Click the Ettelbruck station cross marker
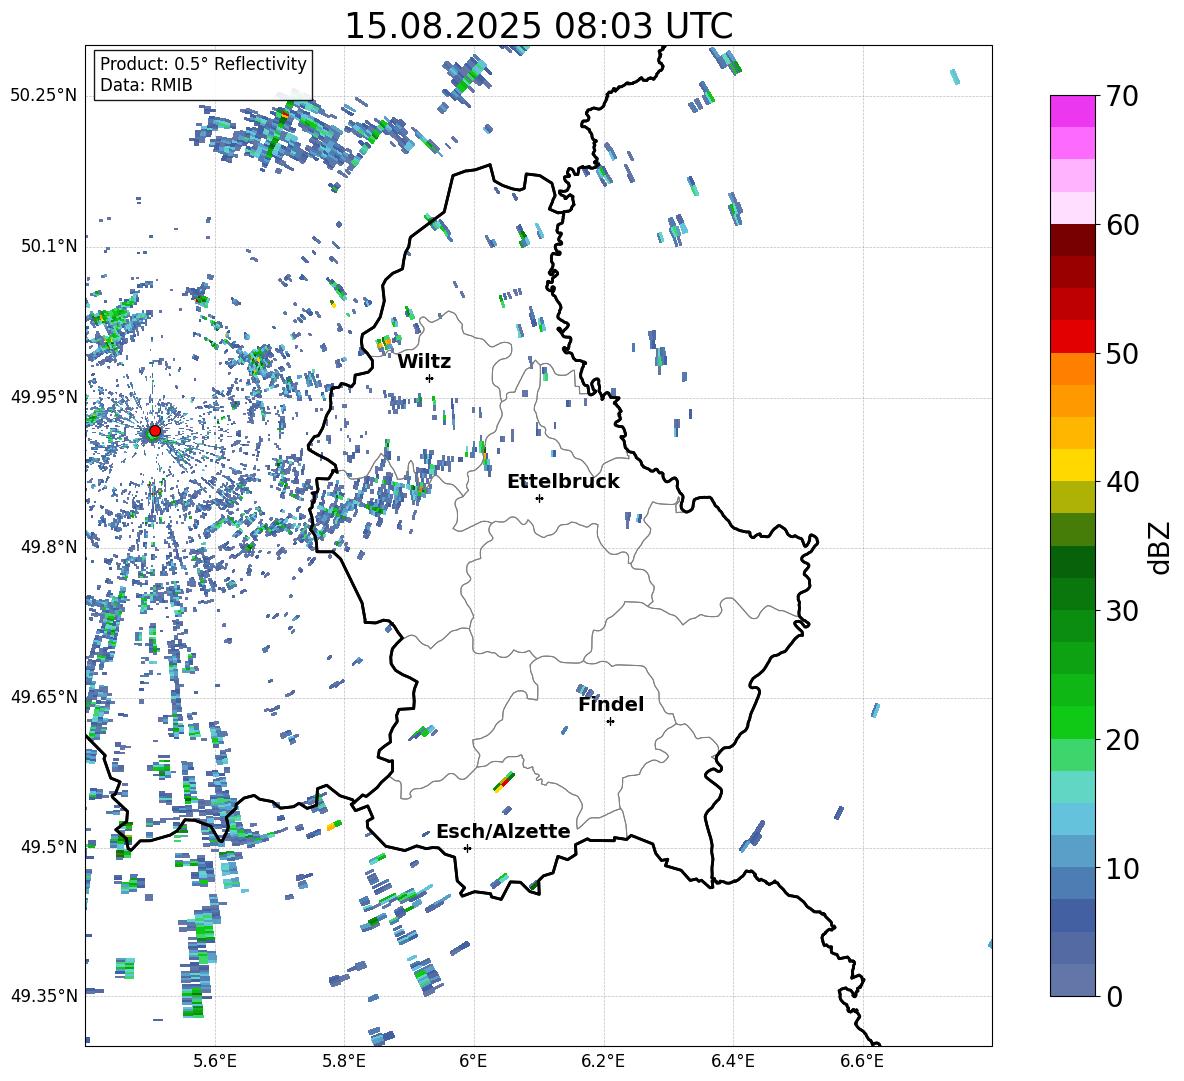The image size is (1184, 1081). pos(539,498)
